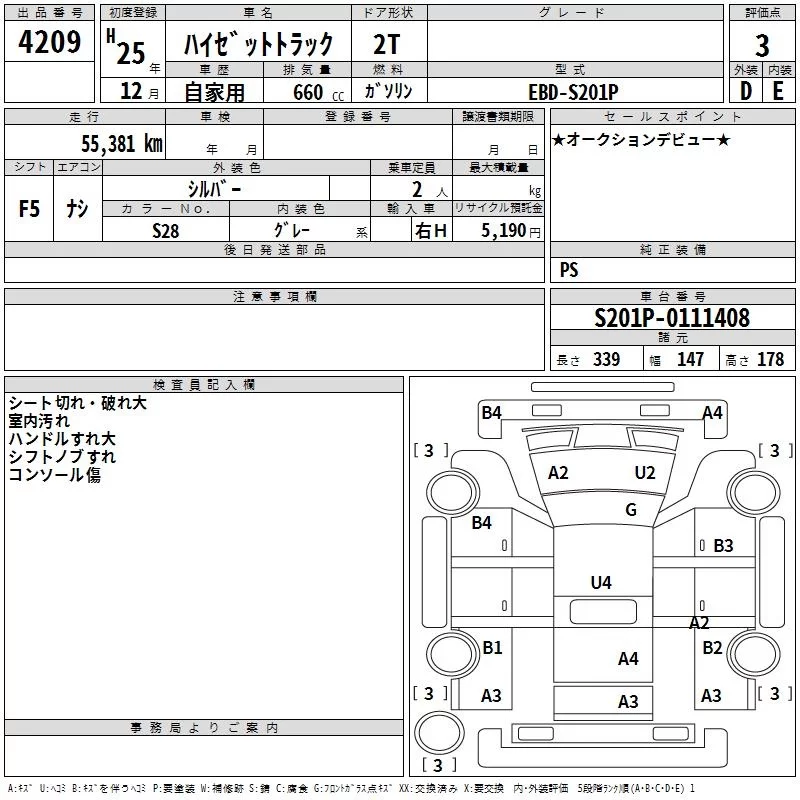Select the A3 mark on the tailgate panel

pos(628,702)
